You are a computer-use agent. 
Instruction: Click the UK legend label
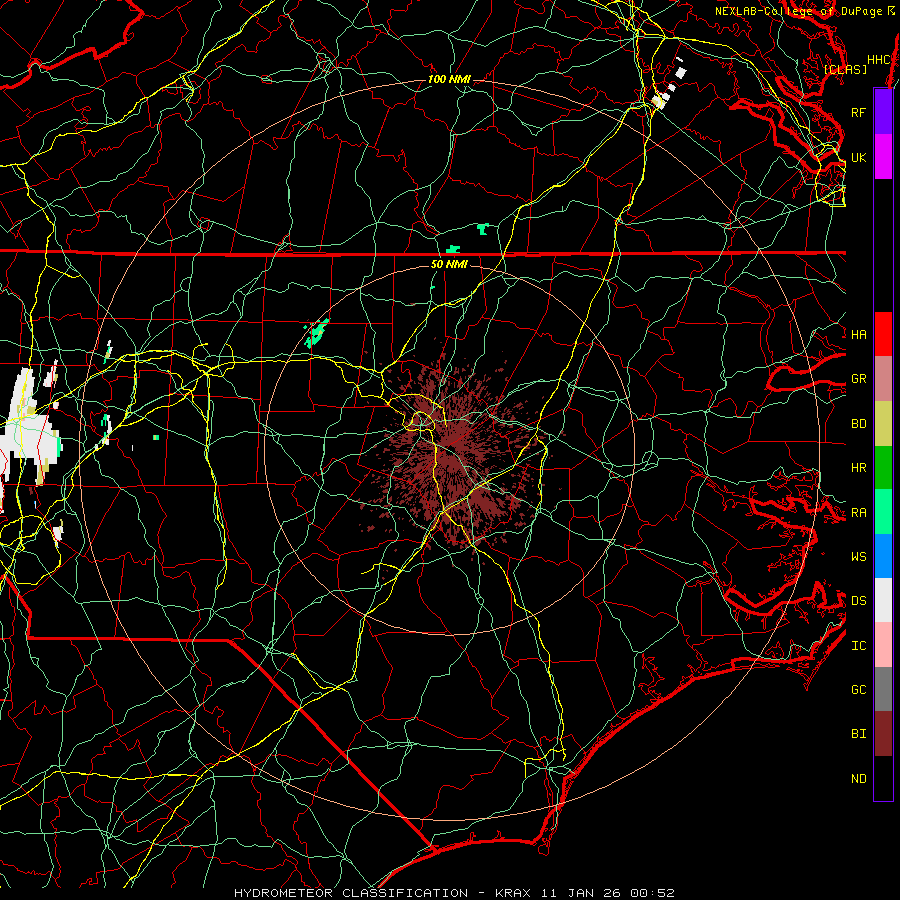coord(858,157)
